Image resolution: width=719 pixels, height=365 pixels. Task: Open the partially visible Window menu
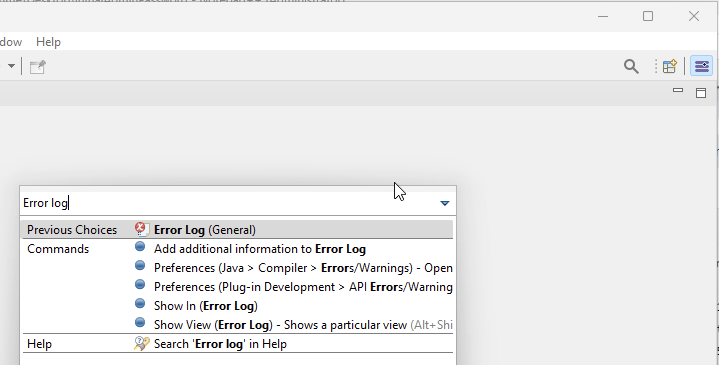tap(11, 42)
